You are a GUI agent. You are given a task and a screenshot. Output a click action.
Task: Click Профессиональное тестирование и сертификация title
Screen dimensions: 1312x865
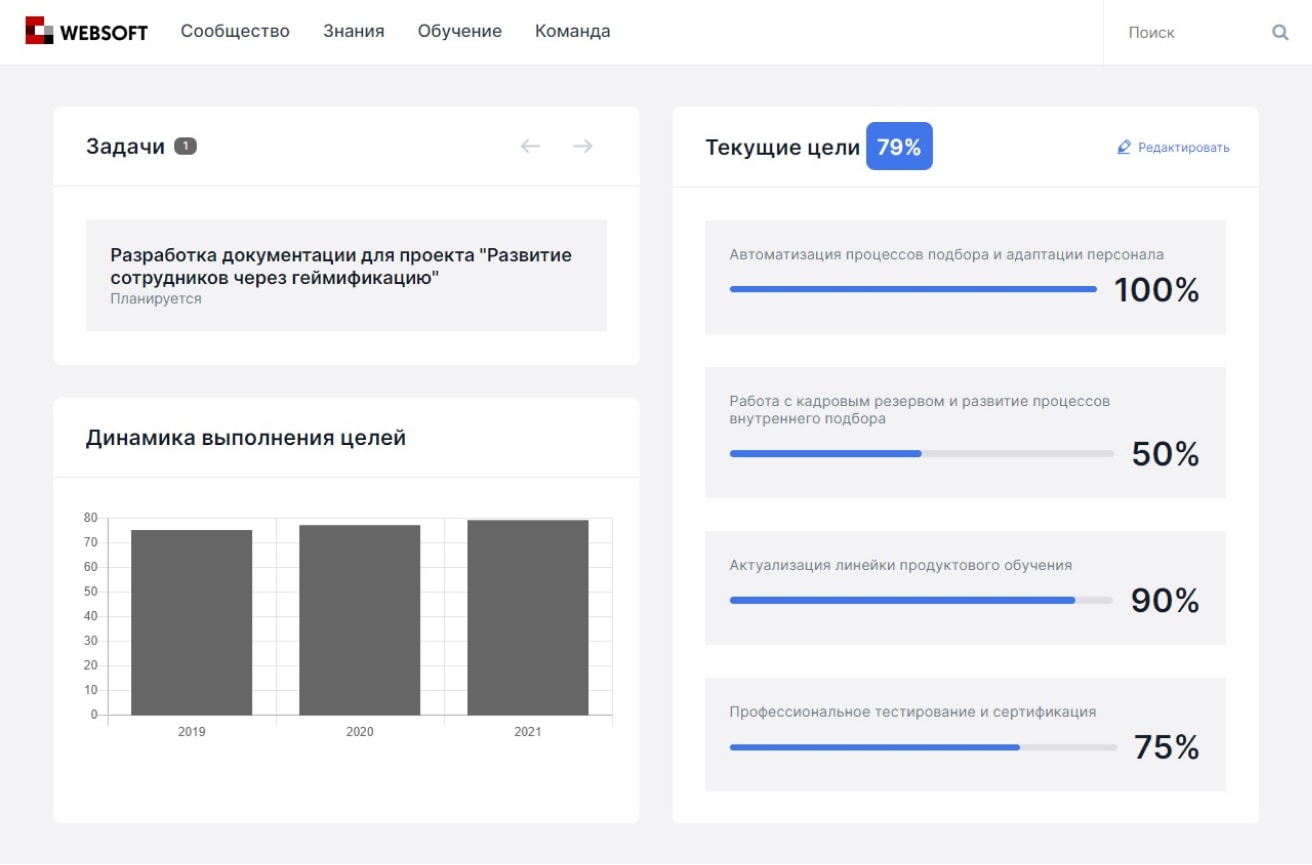coord(913,712)
